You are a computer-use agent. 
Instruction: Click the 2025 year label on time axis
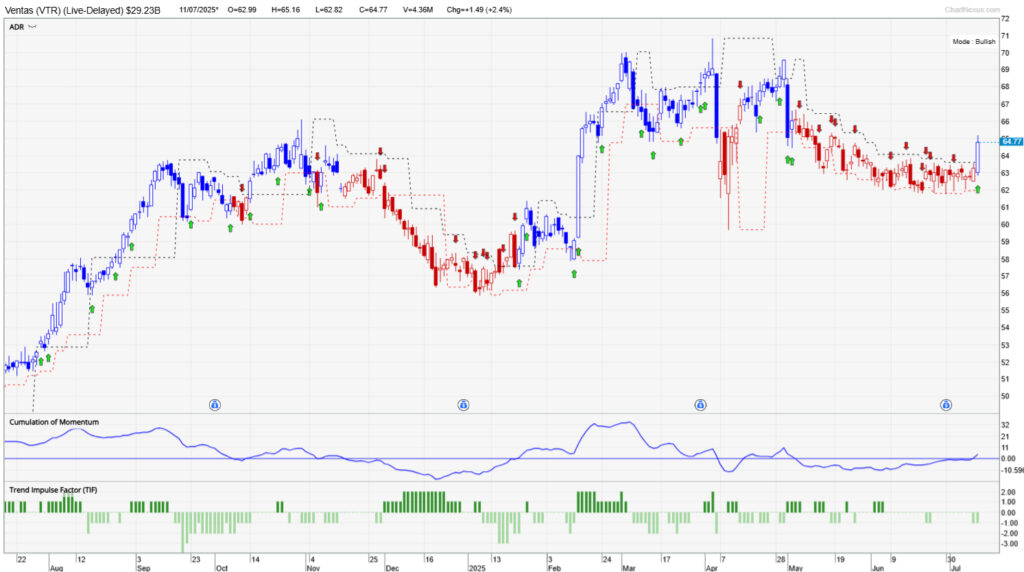477,568
